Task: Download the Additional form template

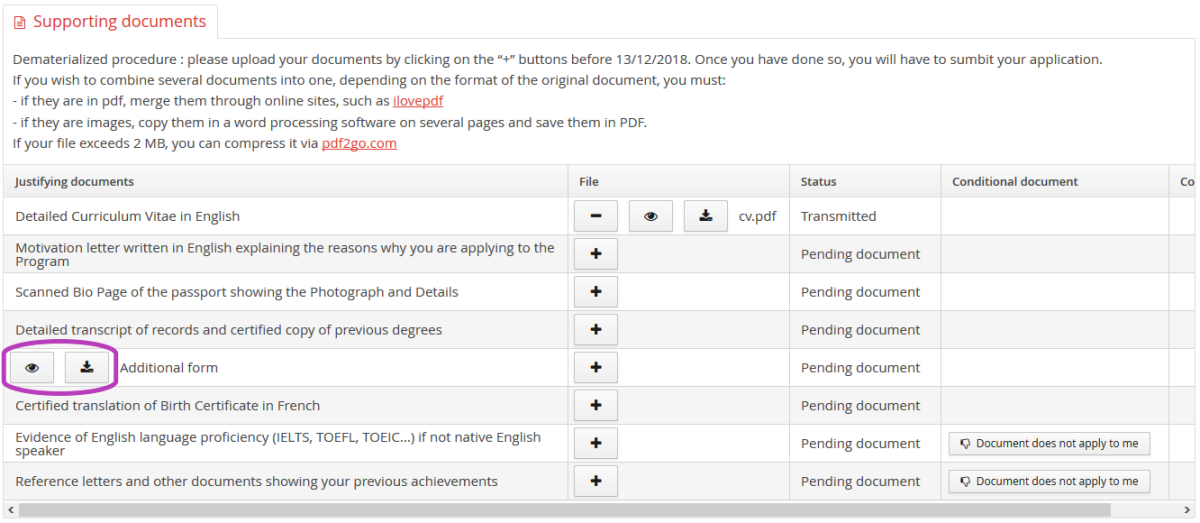Action: pos(87,368)
